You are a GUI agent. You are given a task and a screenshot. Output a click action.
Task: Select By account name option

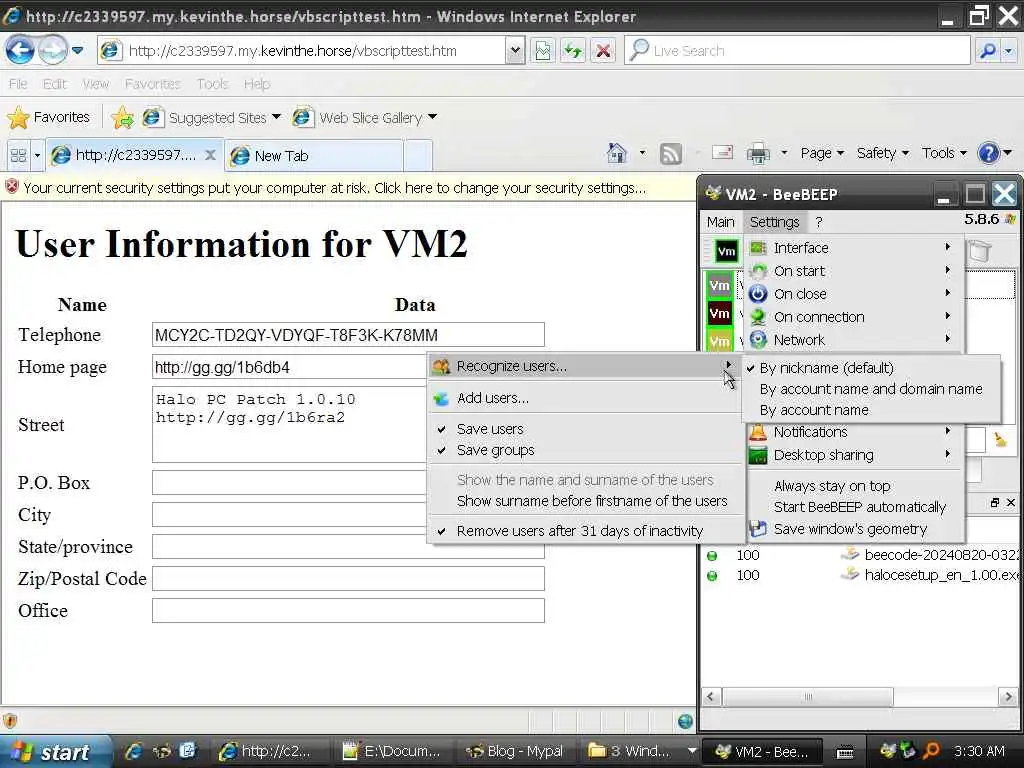[871, 409]
